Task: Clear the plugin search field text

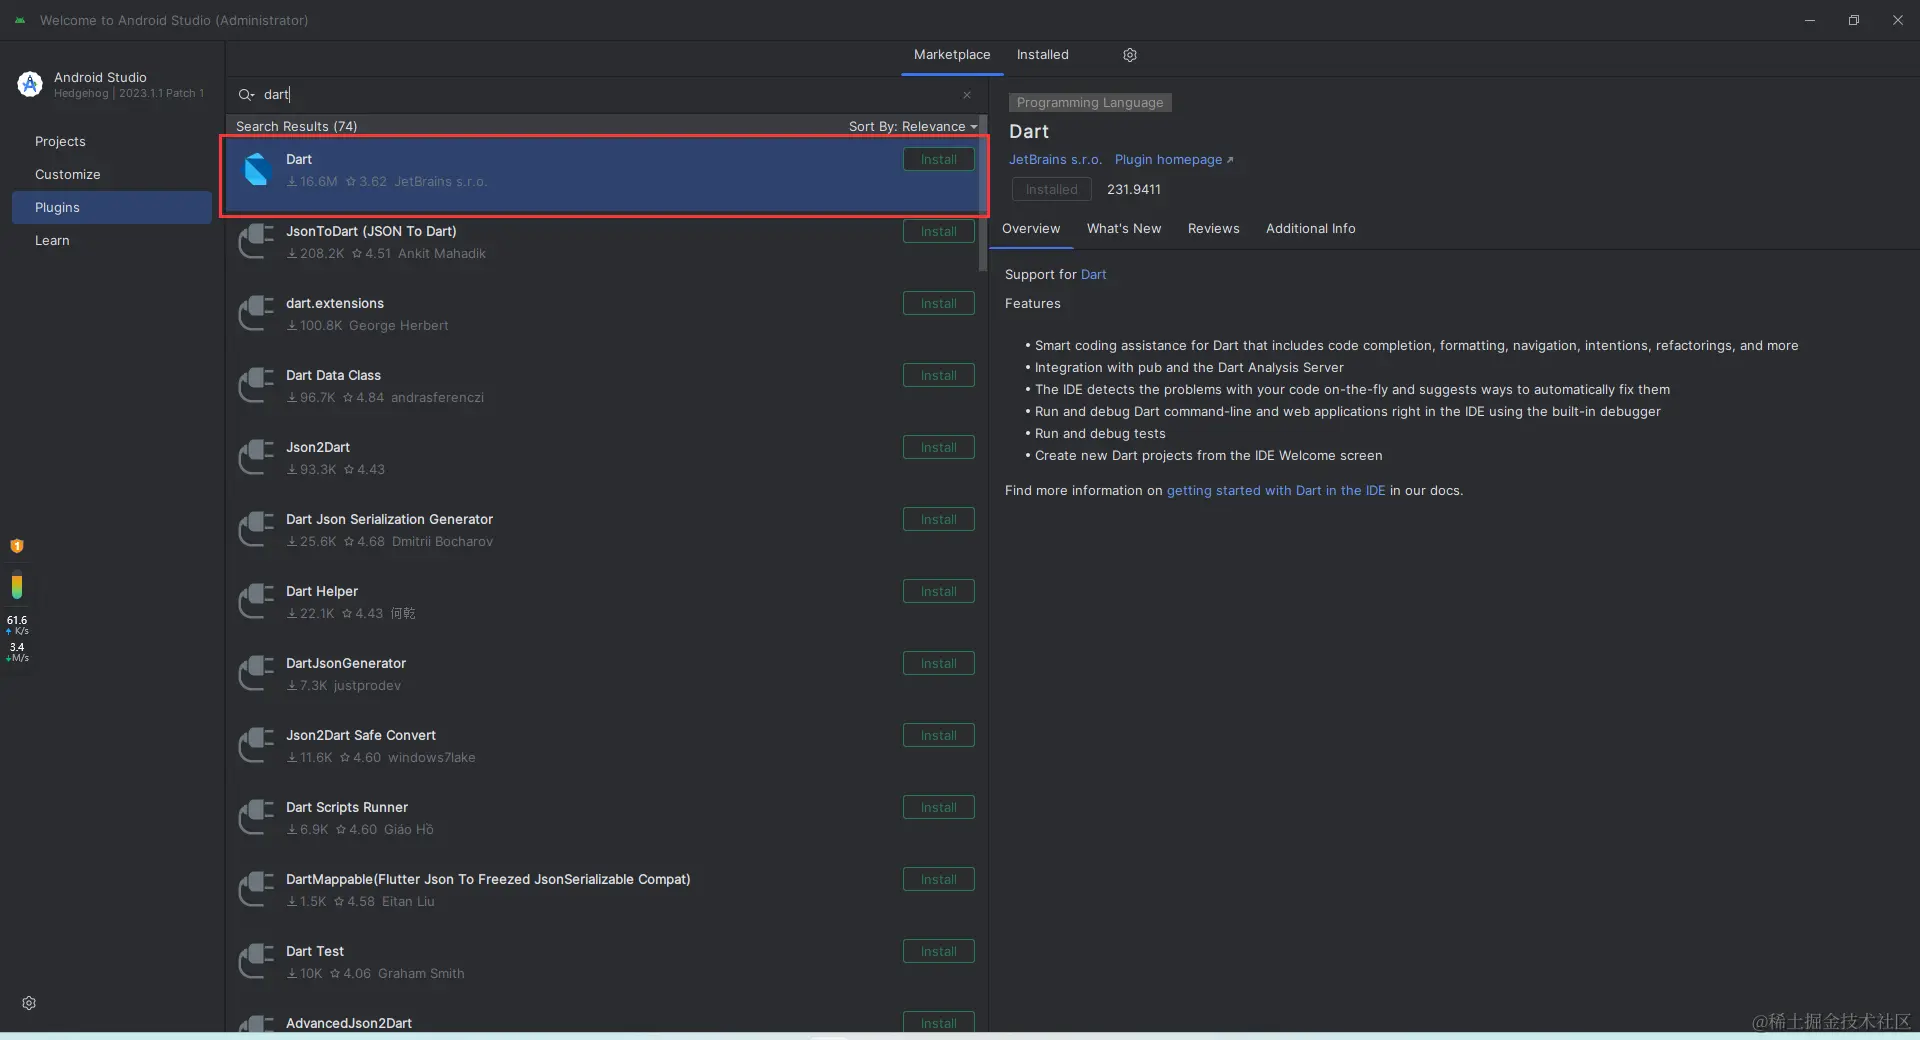Action: [967, 95]
